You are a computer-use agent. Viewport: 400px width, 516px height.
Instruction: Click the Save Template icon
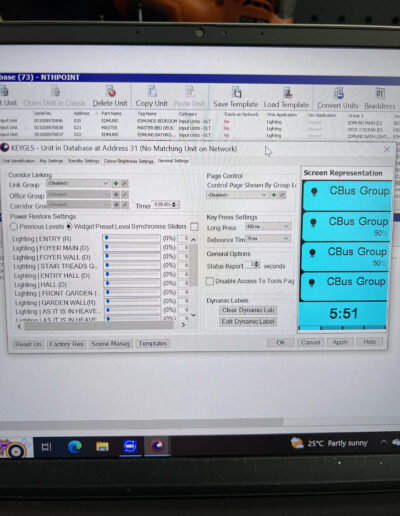[x=237, y=92]
